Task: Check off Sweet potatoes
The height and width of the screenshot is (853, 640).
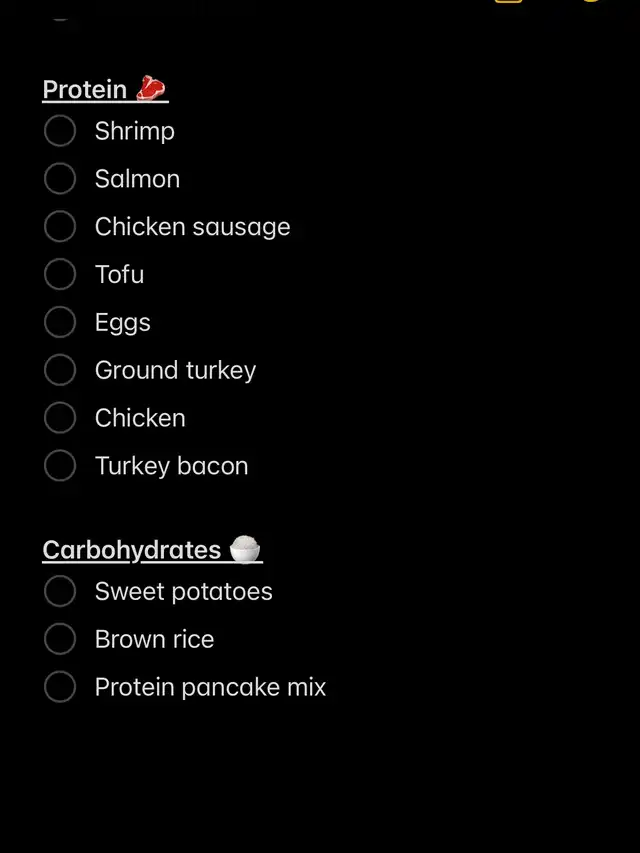Action: pos(60,591)
